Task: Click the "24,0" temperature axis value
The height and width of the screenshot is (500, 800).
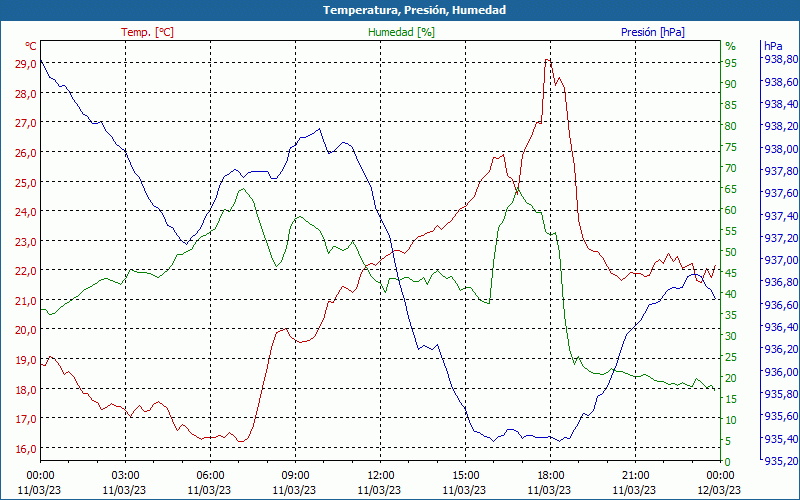Action: (x=28, y=212)
